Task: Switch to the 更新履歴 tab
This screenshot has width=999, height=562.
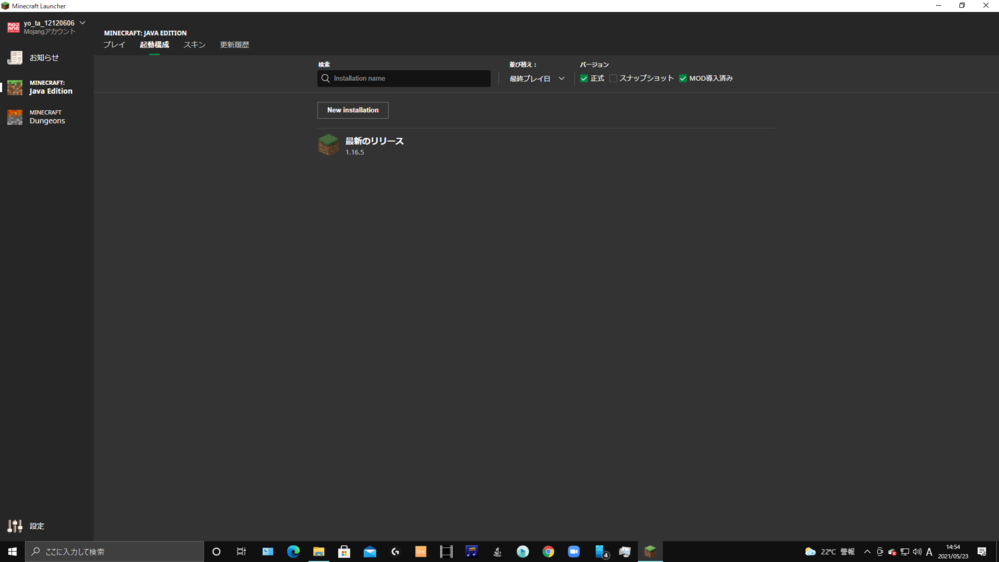Action: click(234, 45)
